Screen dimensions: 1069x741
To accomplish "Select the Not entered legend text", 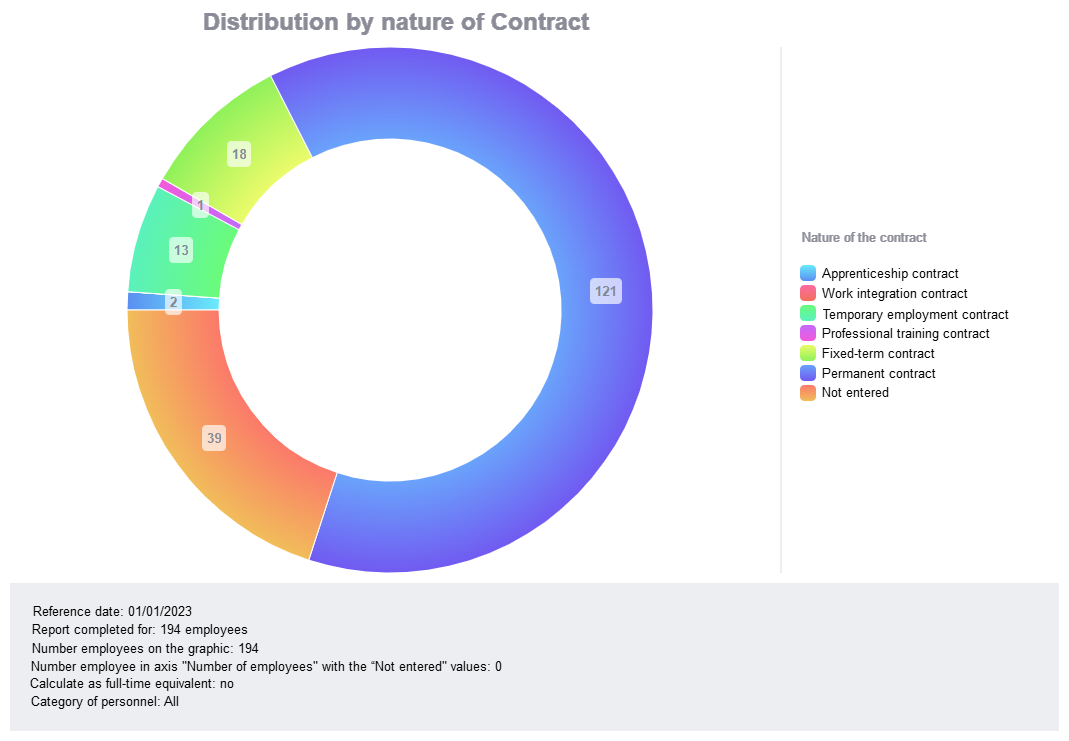I will click(855, 393).
